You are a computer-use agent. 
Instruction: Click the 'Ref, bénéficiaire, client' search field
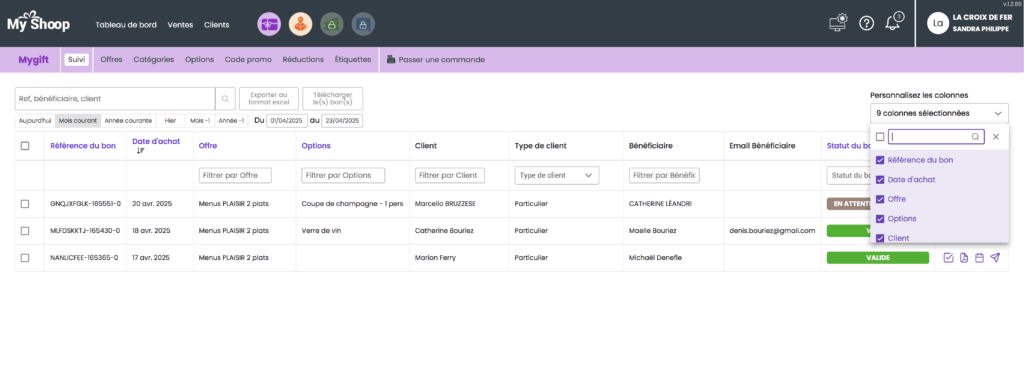click(x=115, y=99)
